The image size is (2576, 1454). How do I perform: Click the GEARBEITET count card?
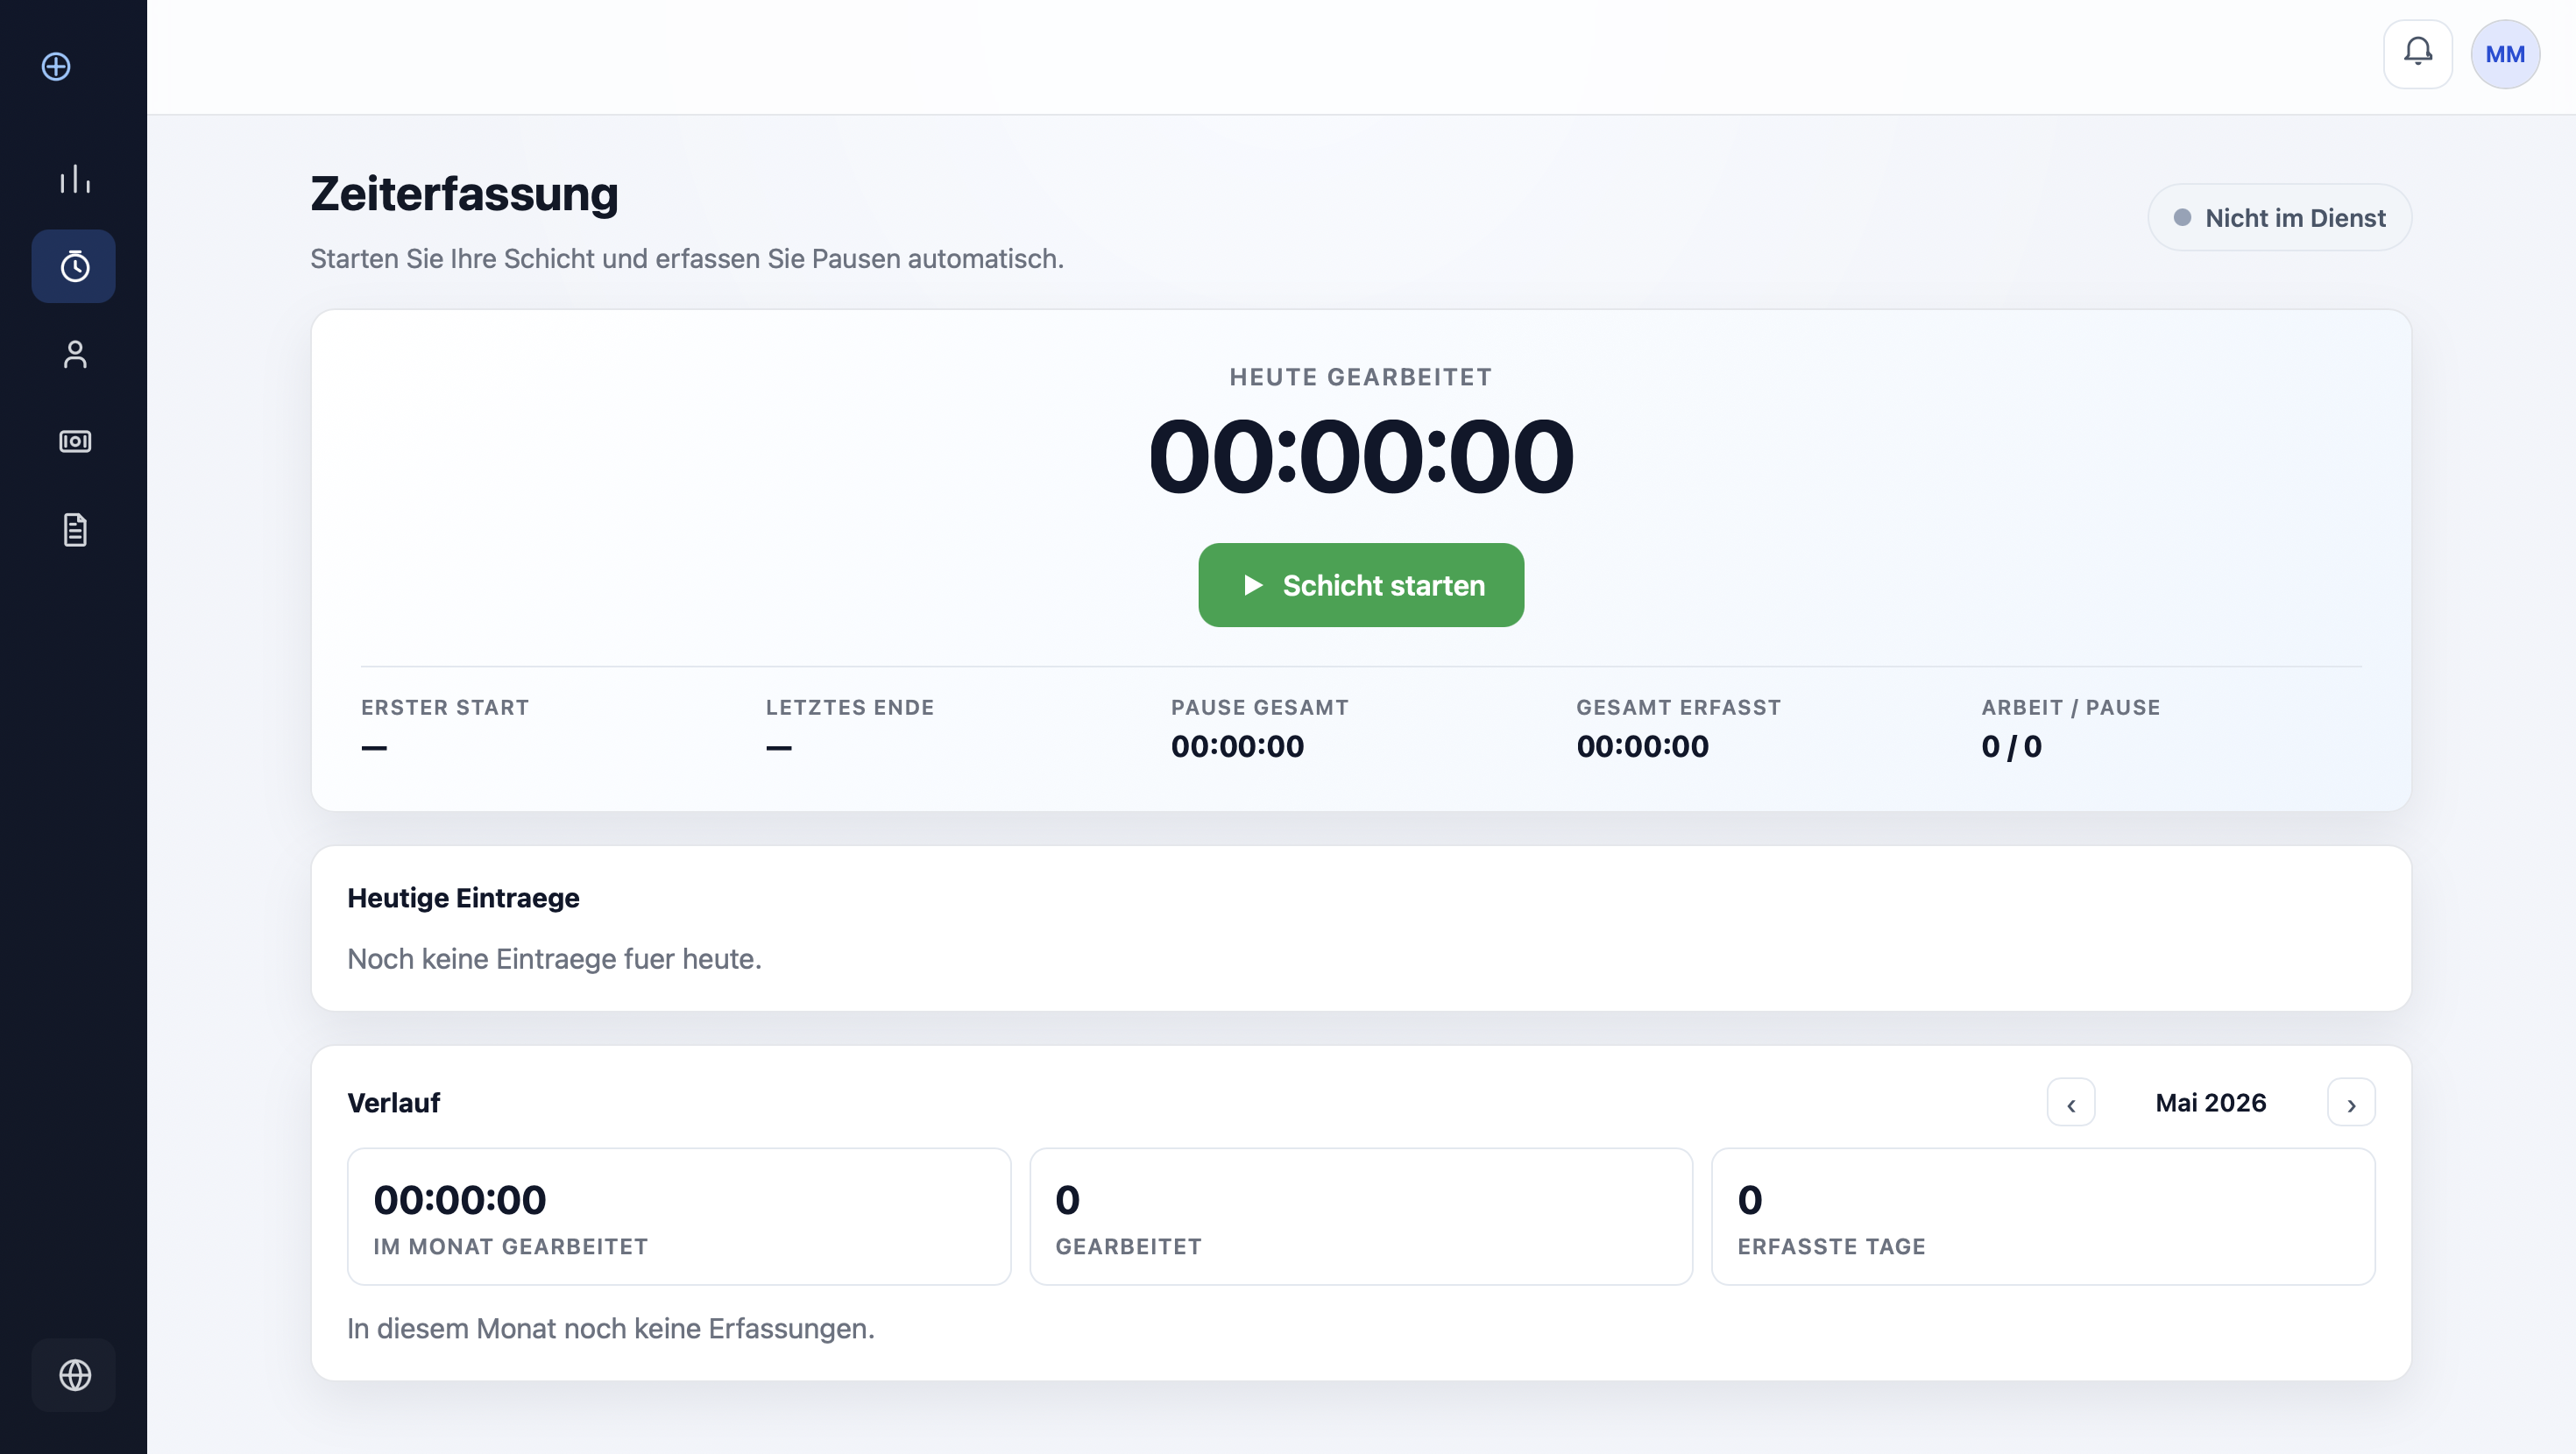(x=1361, y=1217)
